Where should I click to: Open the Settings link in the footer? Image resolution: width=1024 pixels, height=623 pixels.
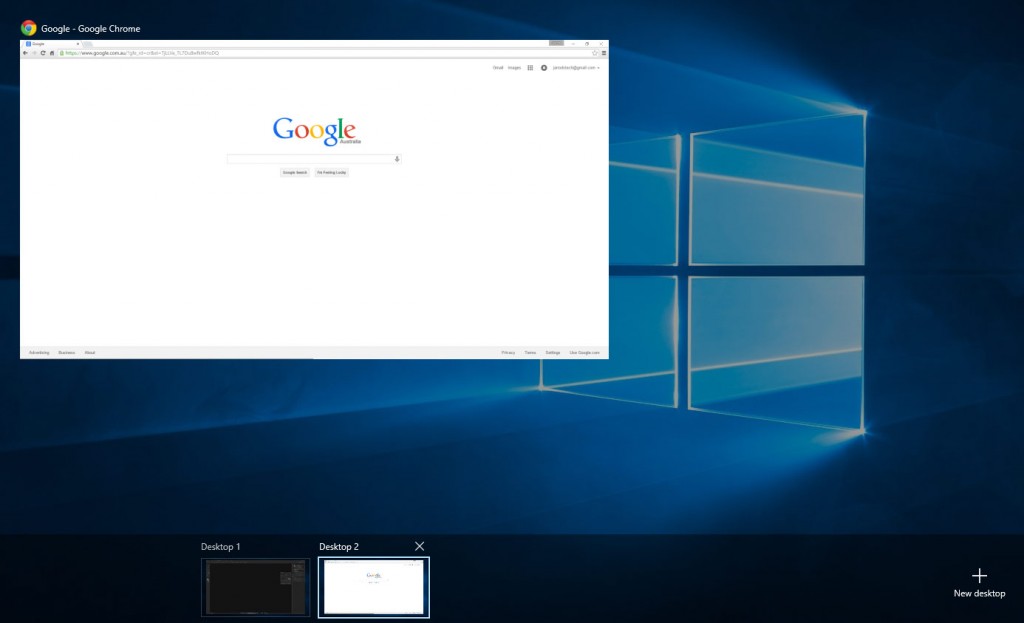552,352
